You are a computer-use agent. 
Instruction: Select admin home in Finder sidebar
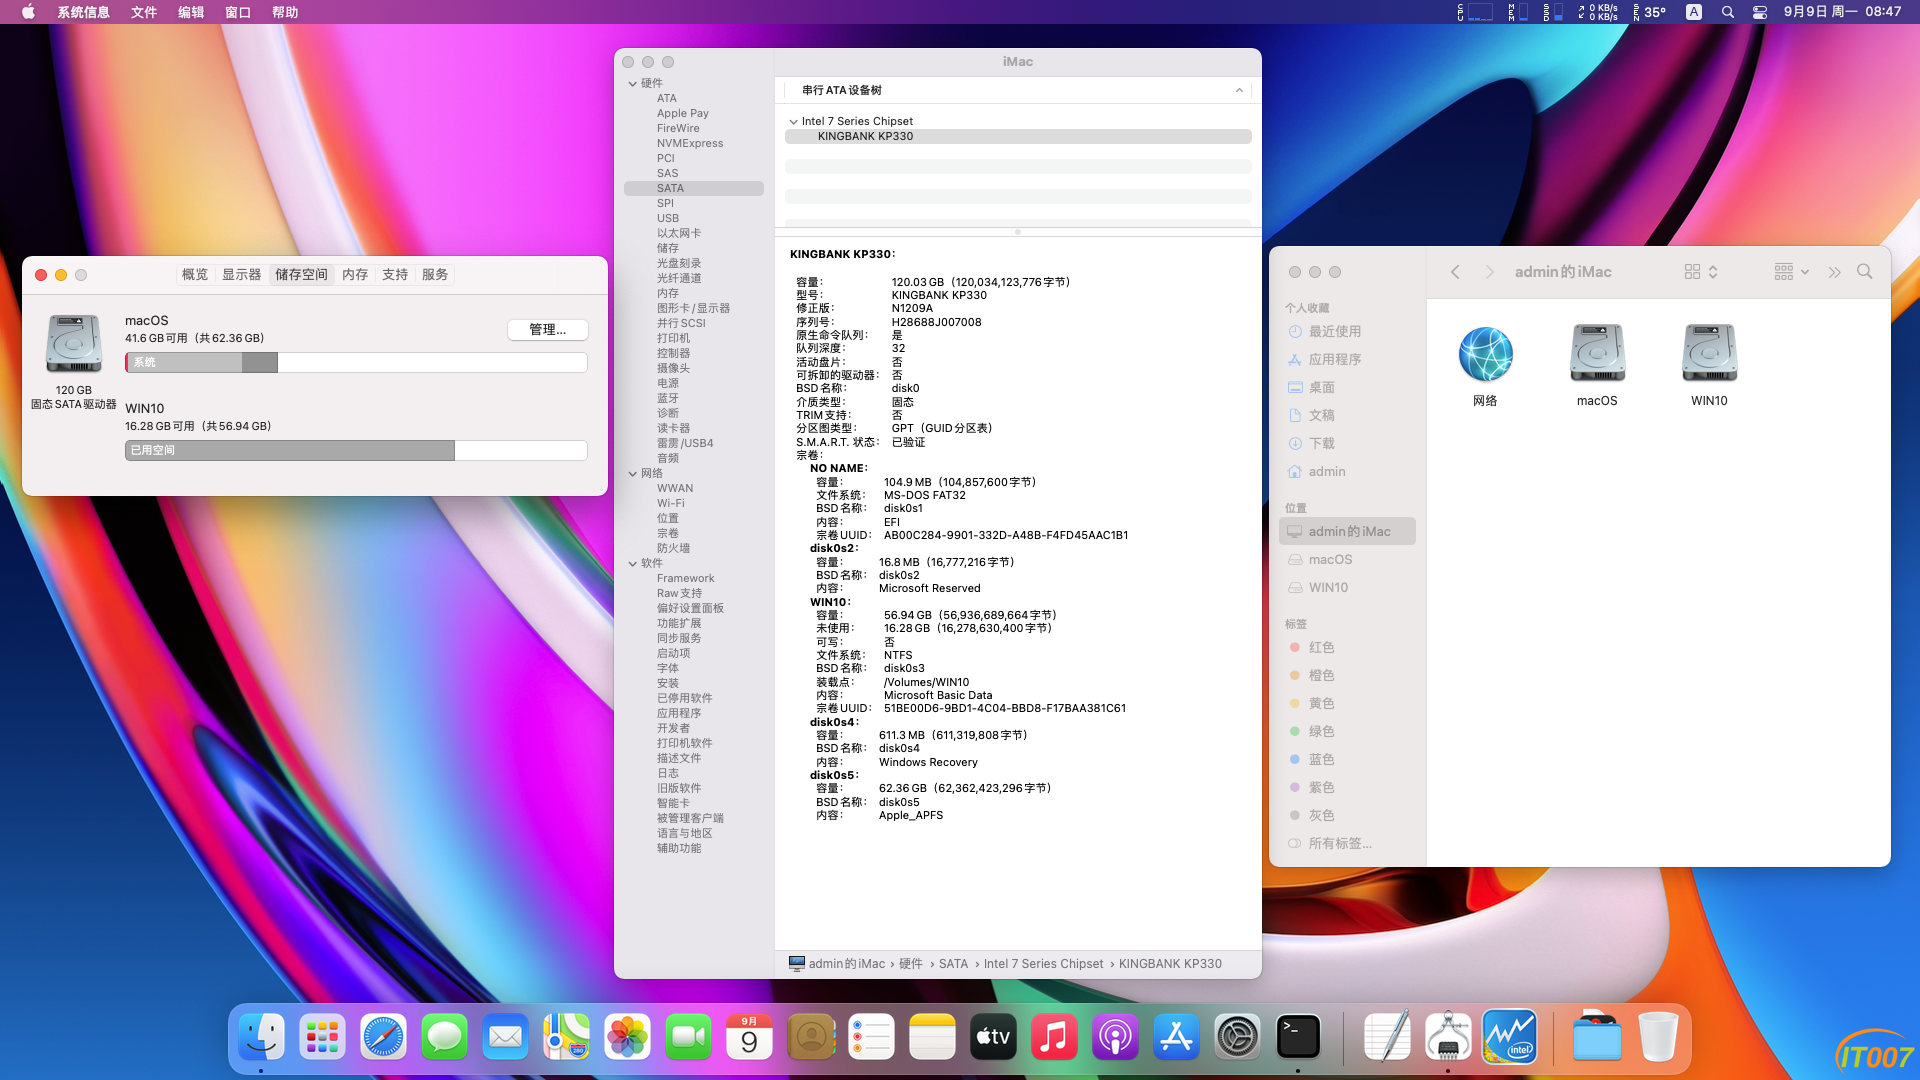tap(1327, 472)
